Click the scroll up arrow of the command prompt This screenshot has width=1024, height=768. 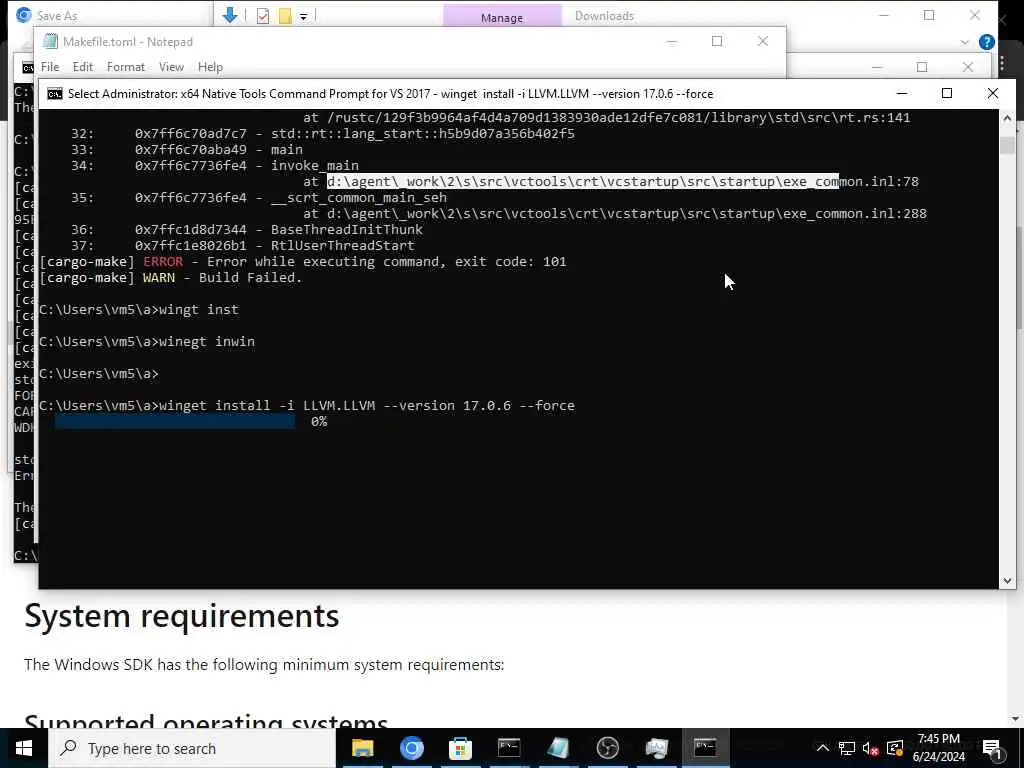coord(1007,118)
